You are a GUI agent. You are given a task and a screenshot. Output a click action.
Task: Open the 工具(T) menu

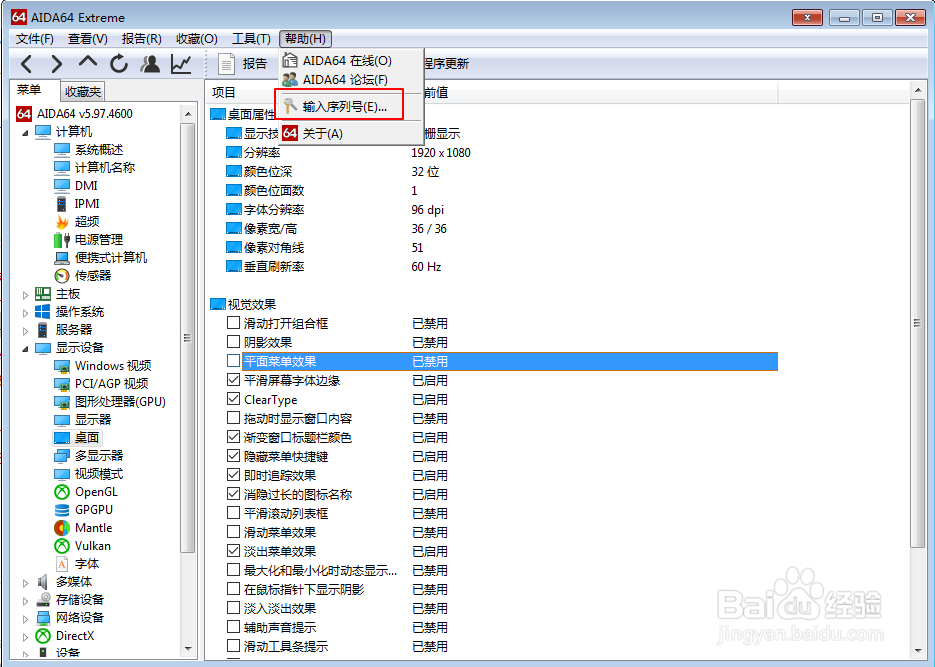(x=251, y=39)
